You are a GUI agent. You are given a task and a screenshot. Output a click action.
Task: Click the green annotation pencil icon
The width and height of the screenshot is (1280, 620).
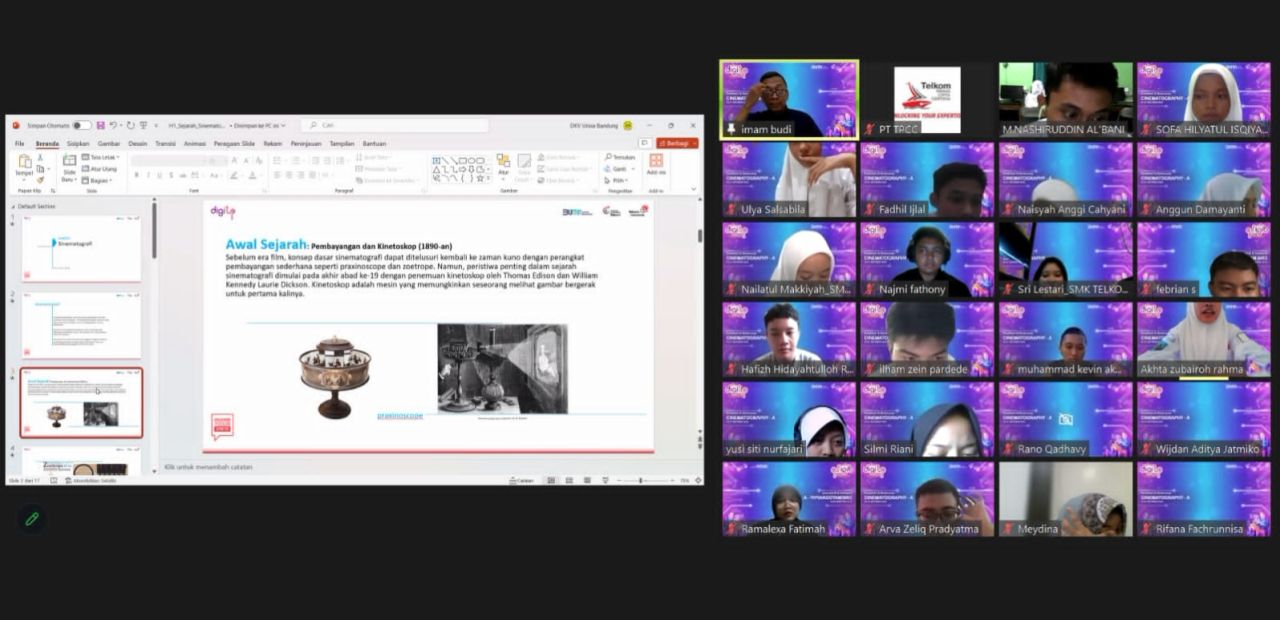[32, 518]
